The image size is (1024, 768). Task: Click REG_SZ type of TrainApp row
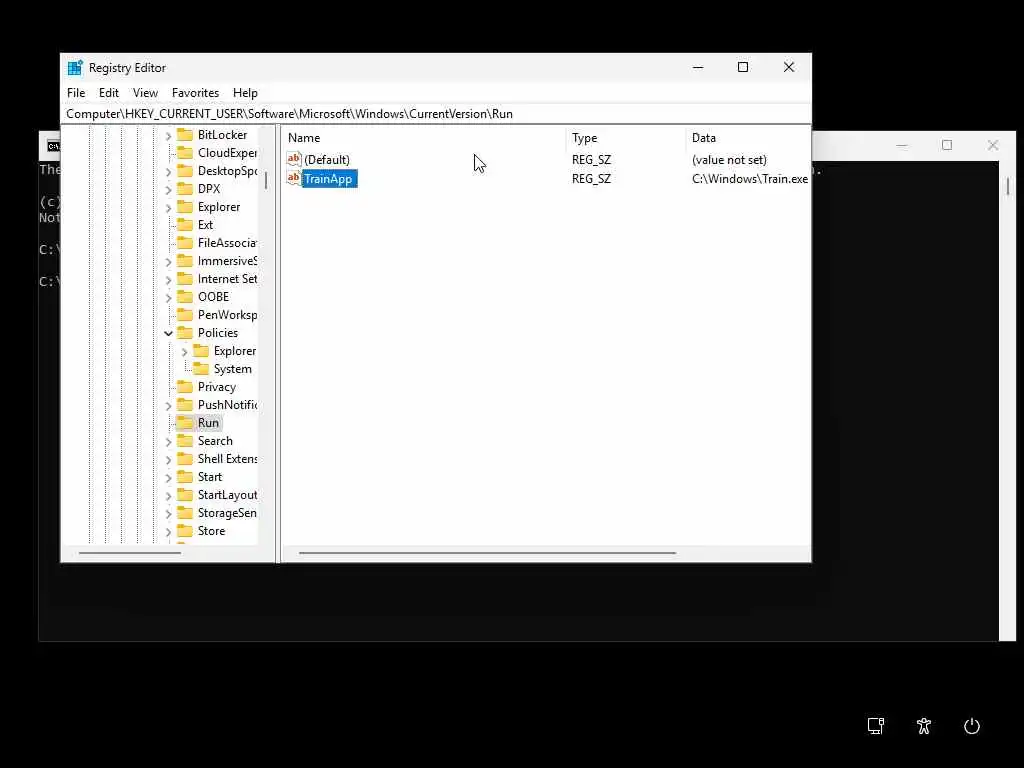592,179
